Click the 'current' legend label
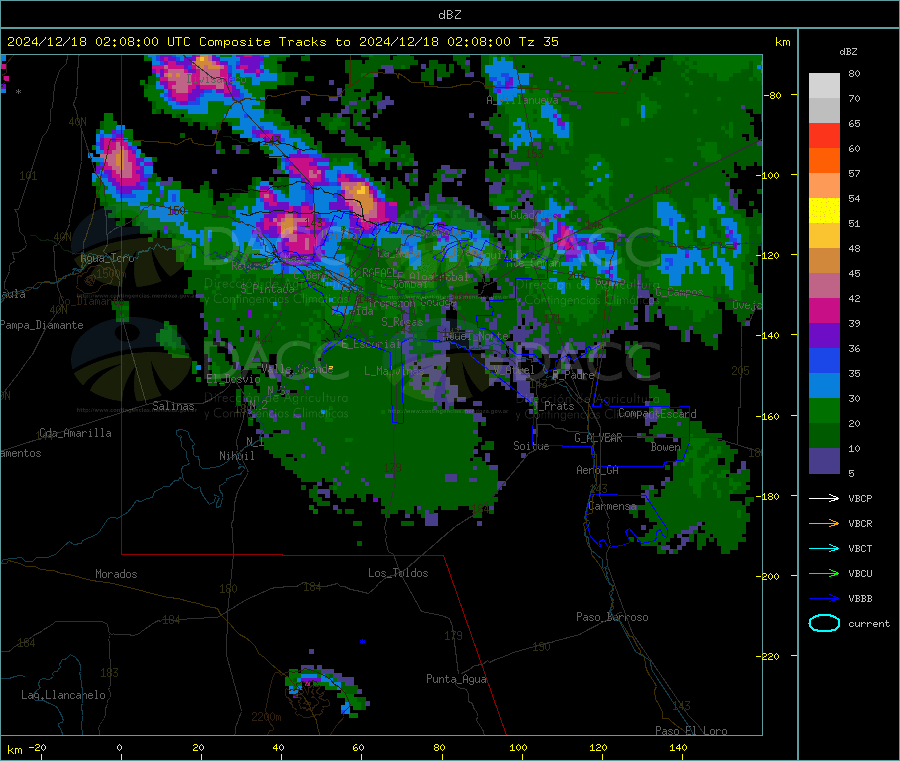This screenshot has width=900, height=761. click(869, 623)
